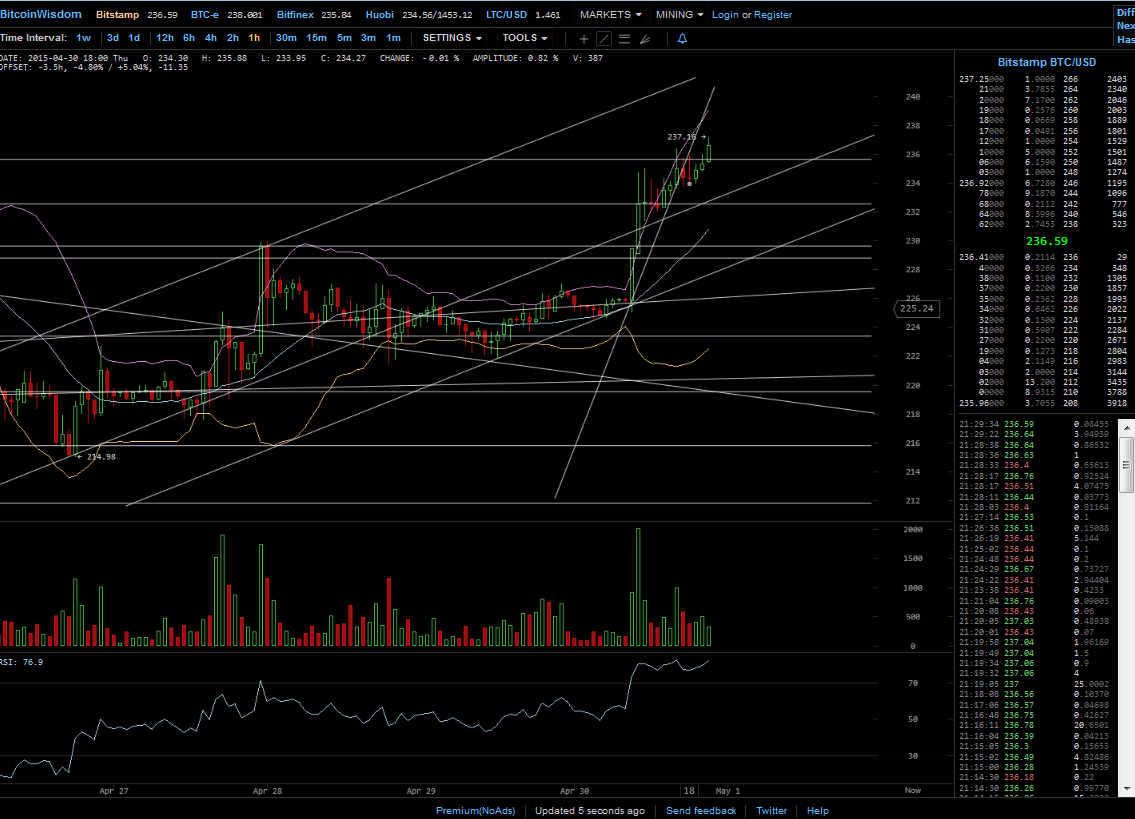Select the Fibonacci retracement lines tool
The width and height of the screenshot is (1135, 819).
[624, 38]
